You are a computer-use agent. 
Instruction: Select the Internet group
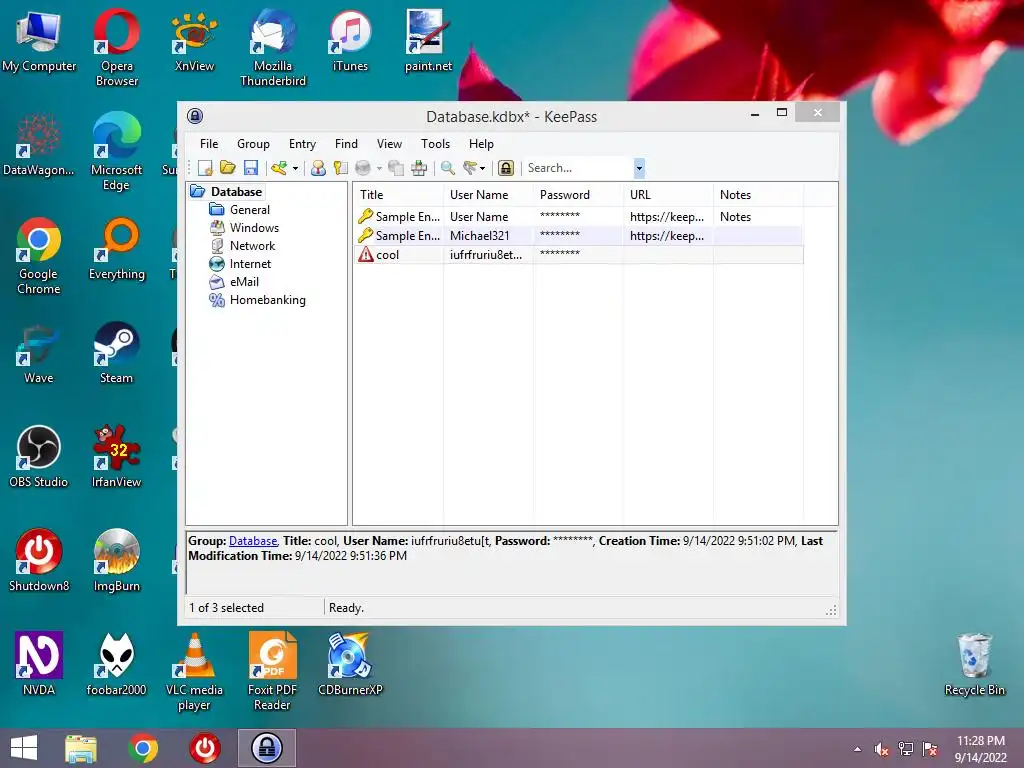coord(250,264)
